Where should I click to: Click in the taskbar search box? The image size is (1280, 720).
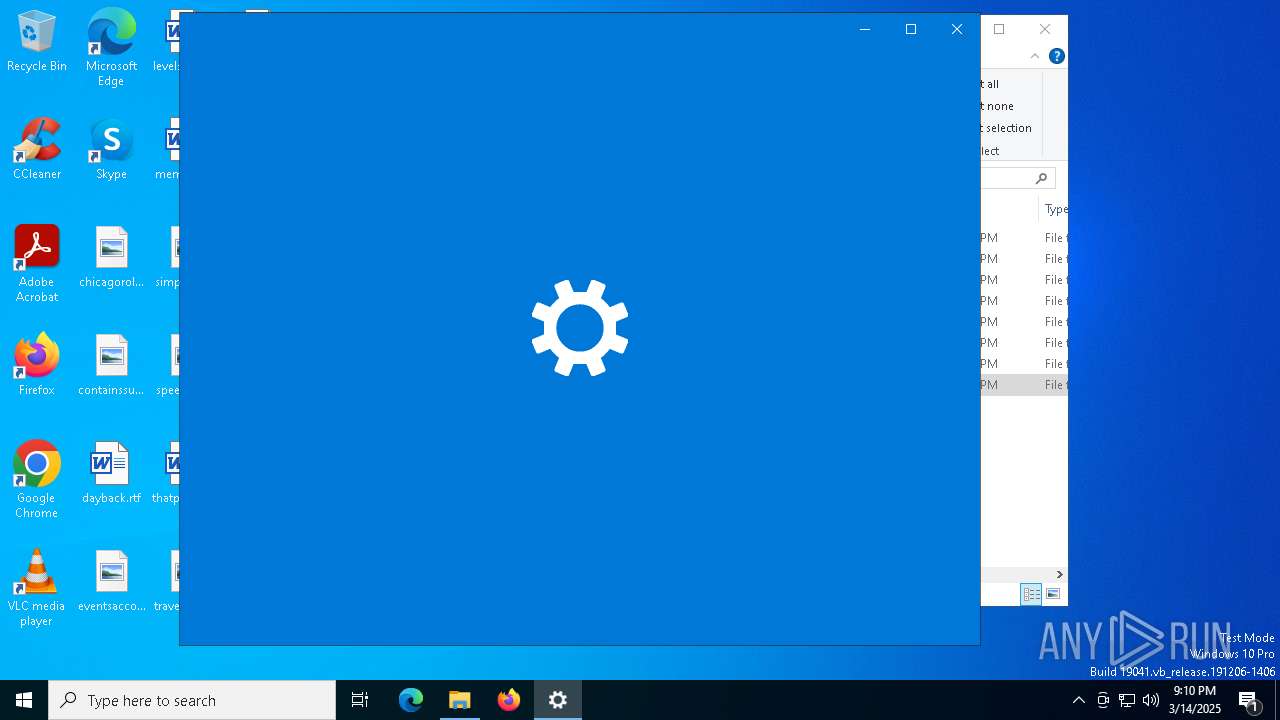(x=192, y=700)
